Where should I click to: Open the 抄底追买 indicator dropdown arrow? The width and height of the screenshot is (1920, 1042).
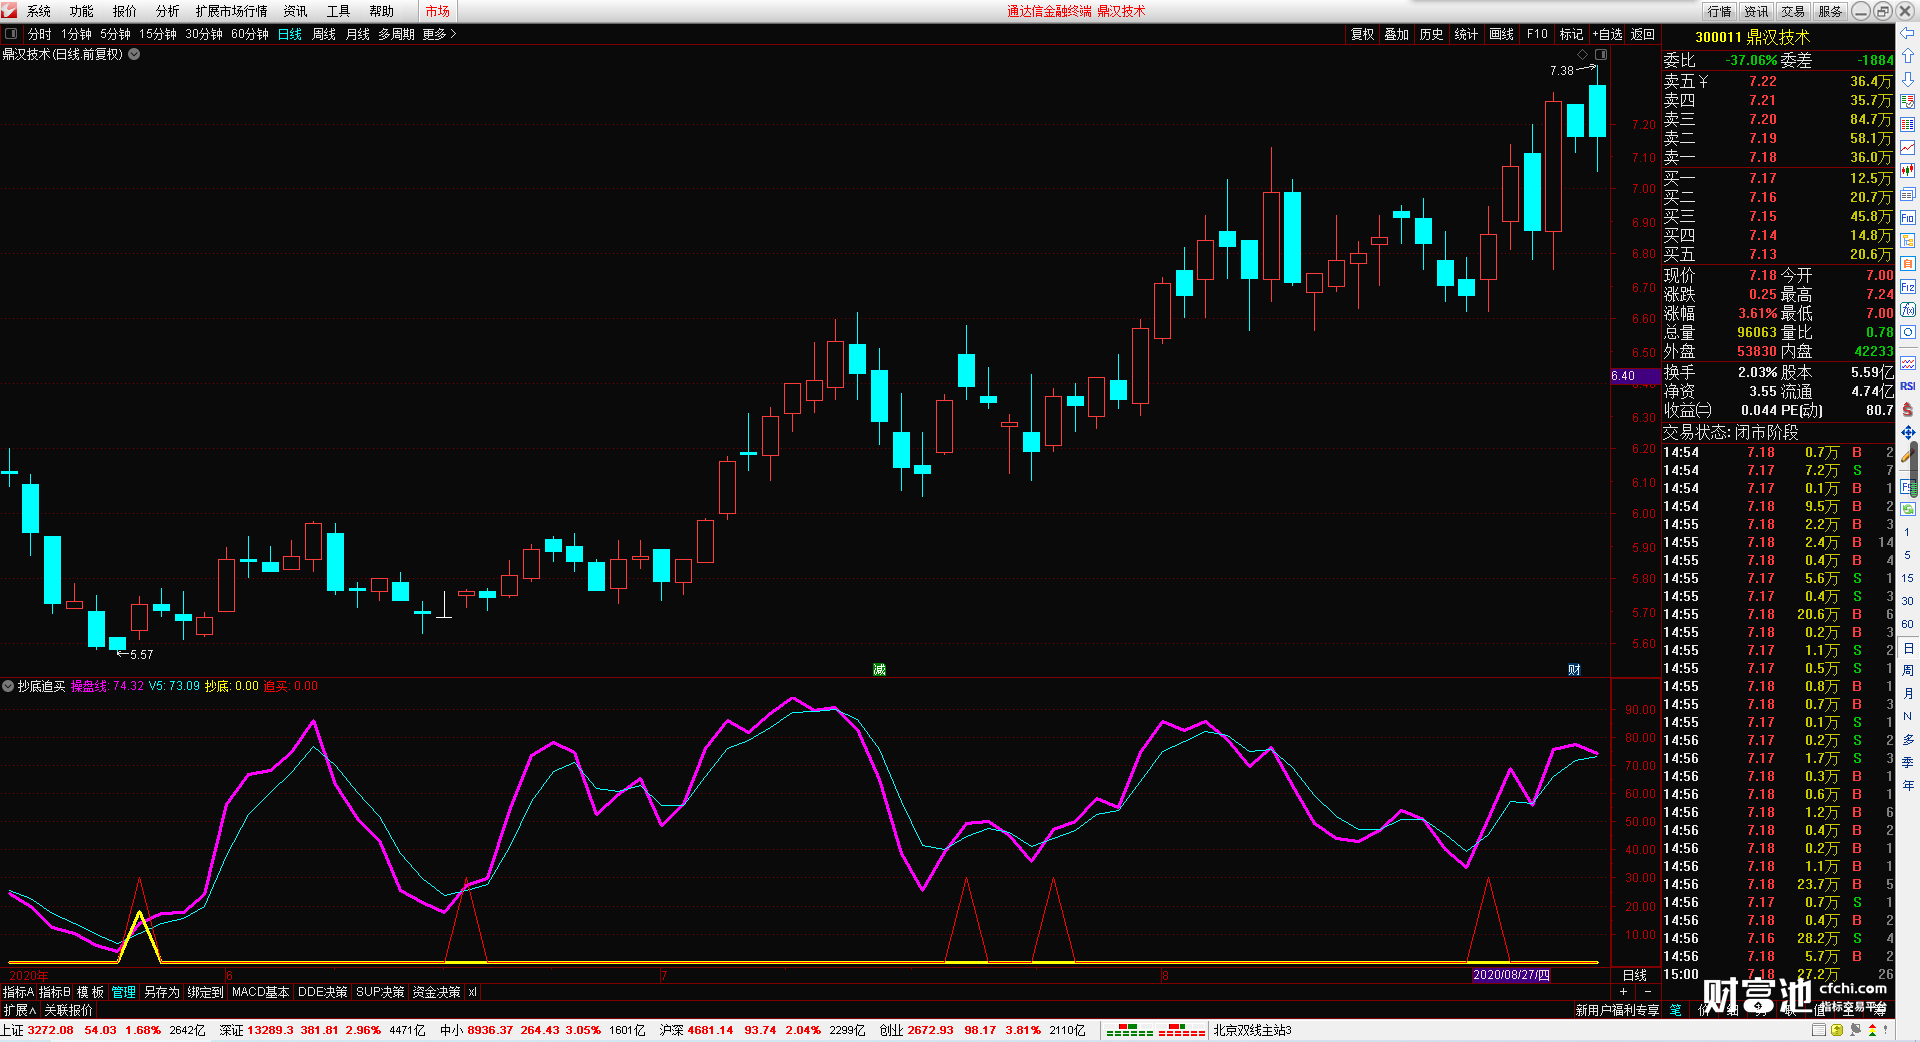click(x=8, y=686)
